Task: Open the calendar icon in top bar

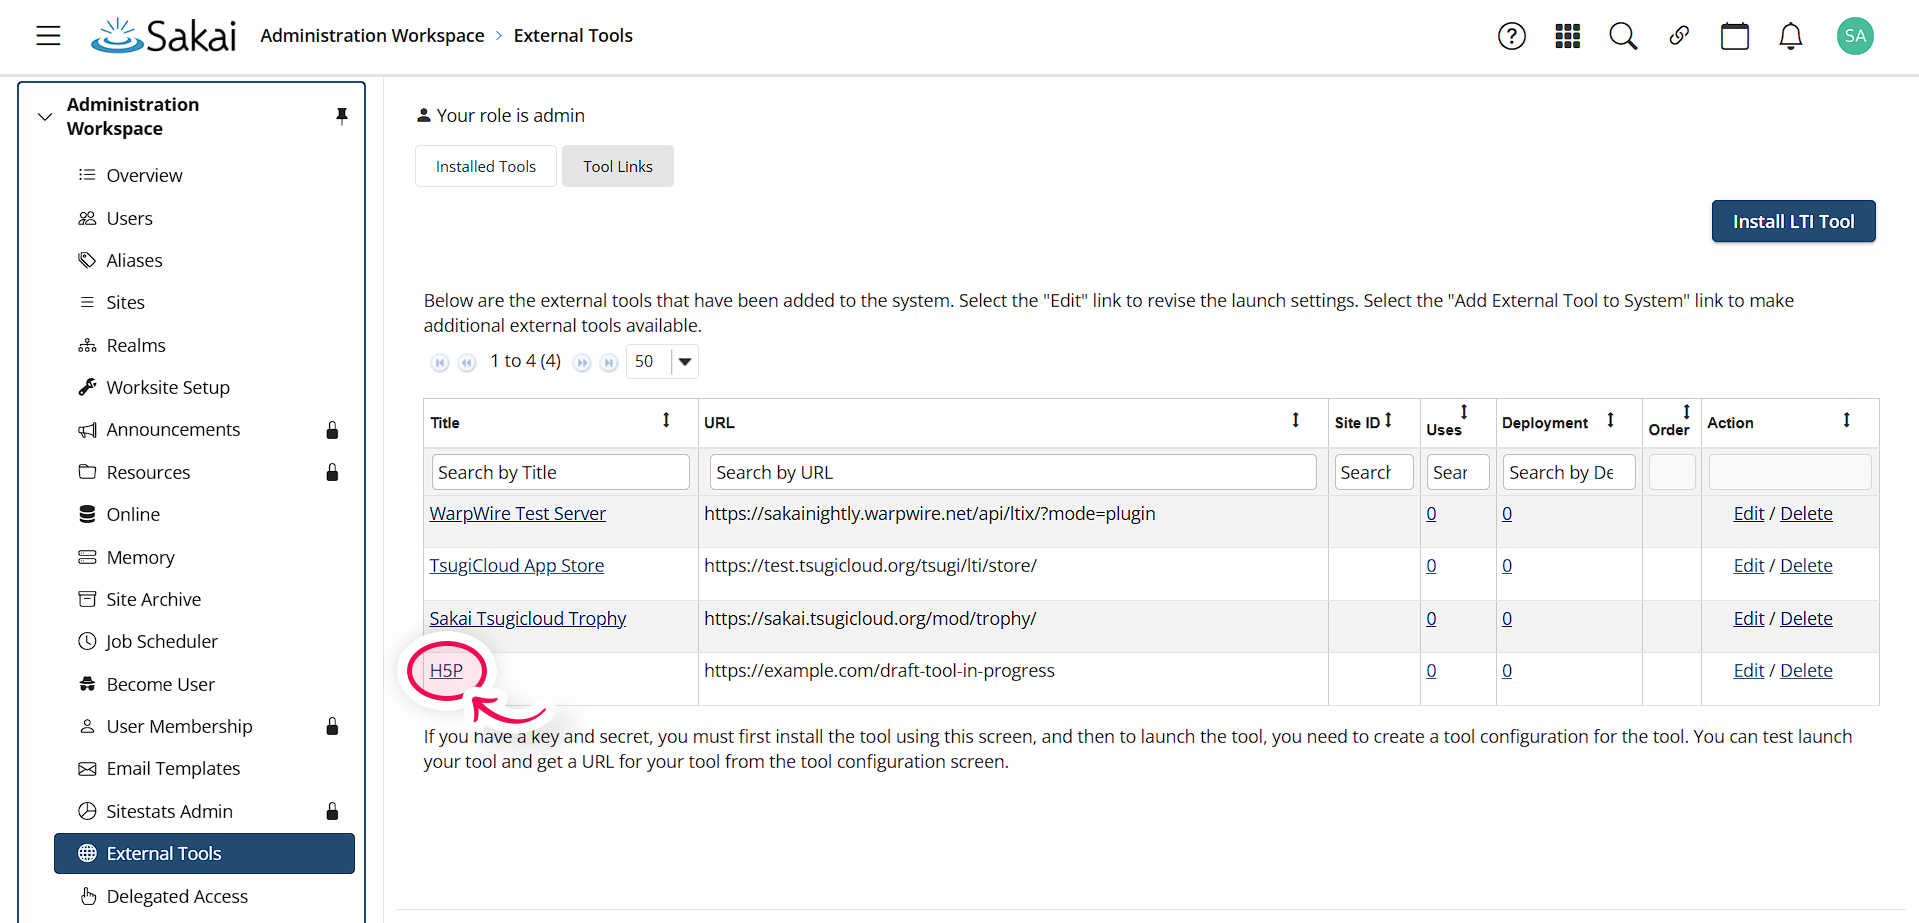Action: point(1735,36)
